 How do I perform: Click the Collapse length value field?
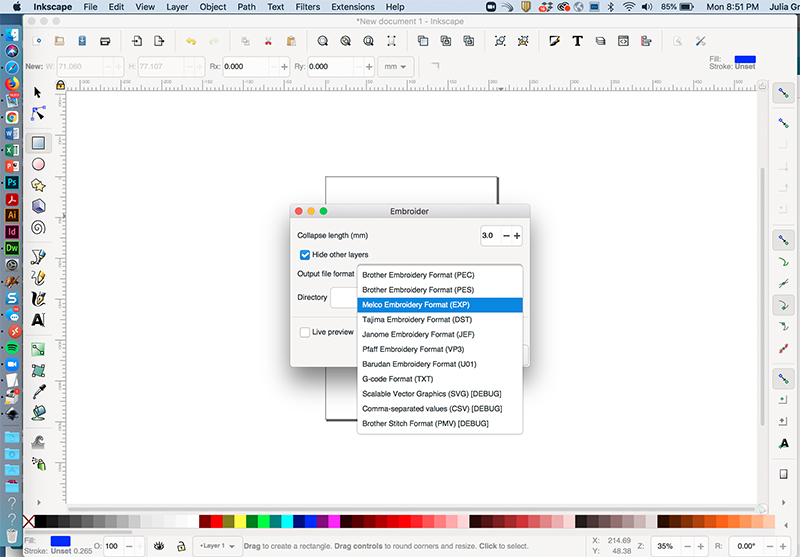pos(490,236)
